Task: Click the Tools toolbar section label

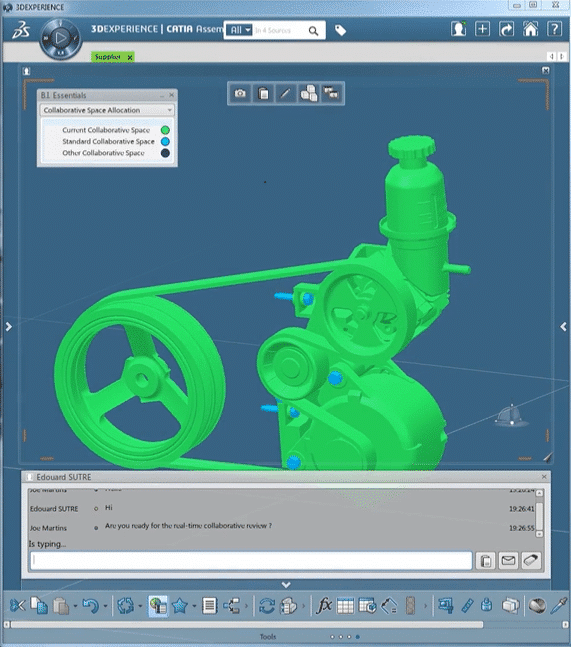Action: pos(268,637)
